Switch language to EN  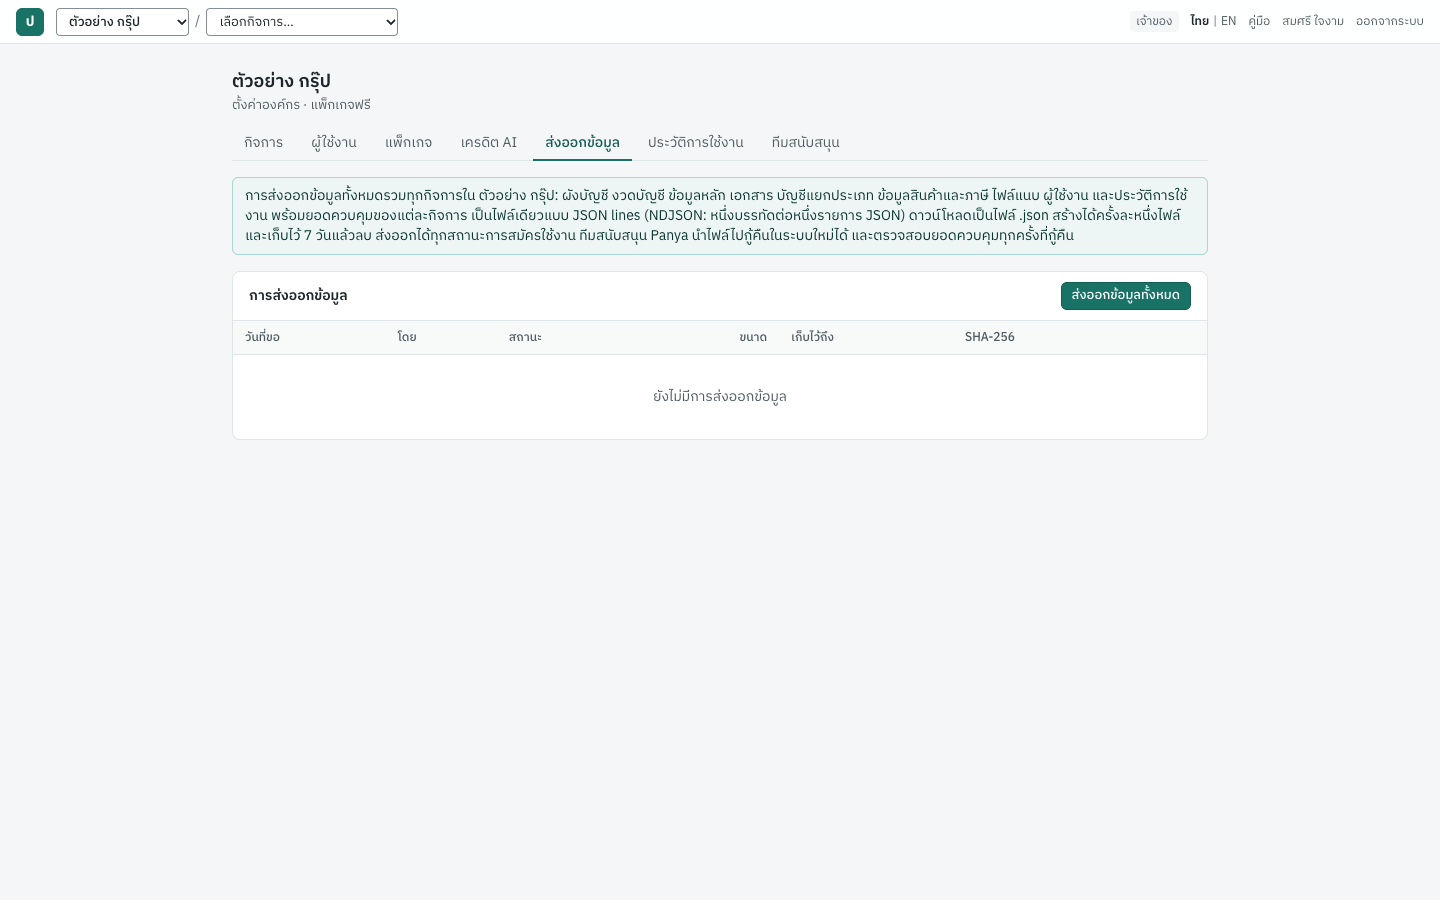(x=1229, y=21)
